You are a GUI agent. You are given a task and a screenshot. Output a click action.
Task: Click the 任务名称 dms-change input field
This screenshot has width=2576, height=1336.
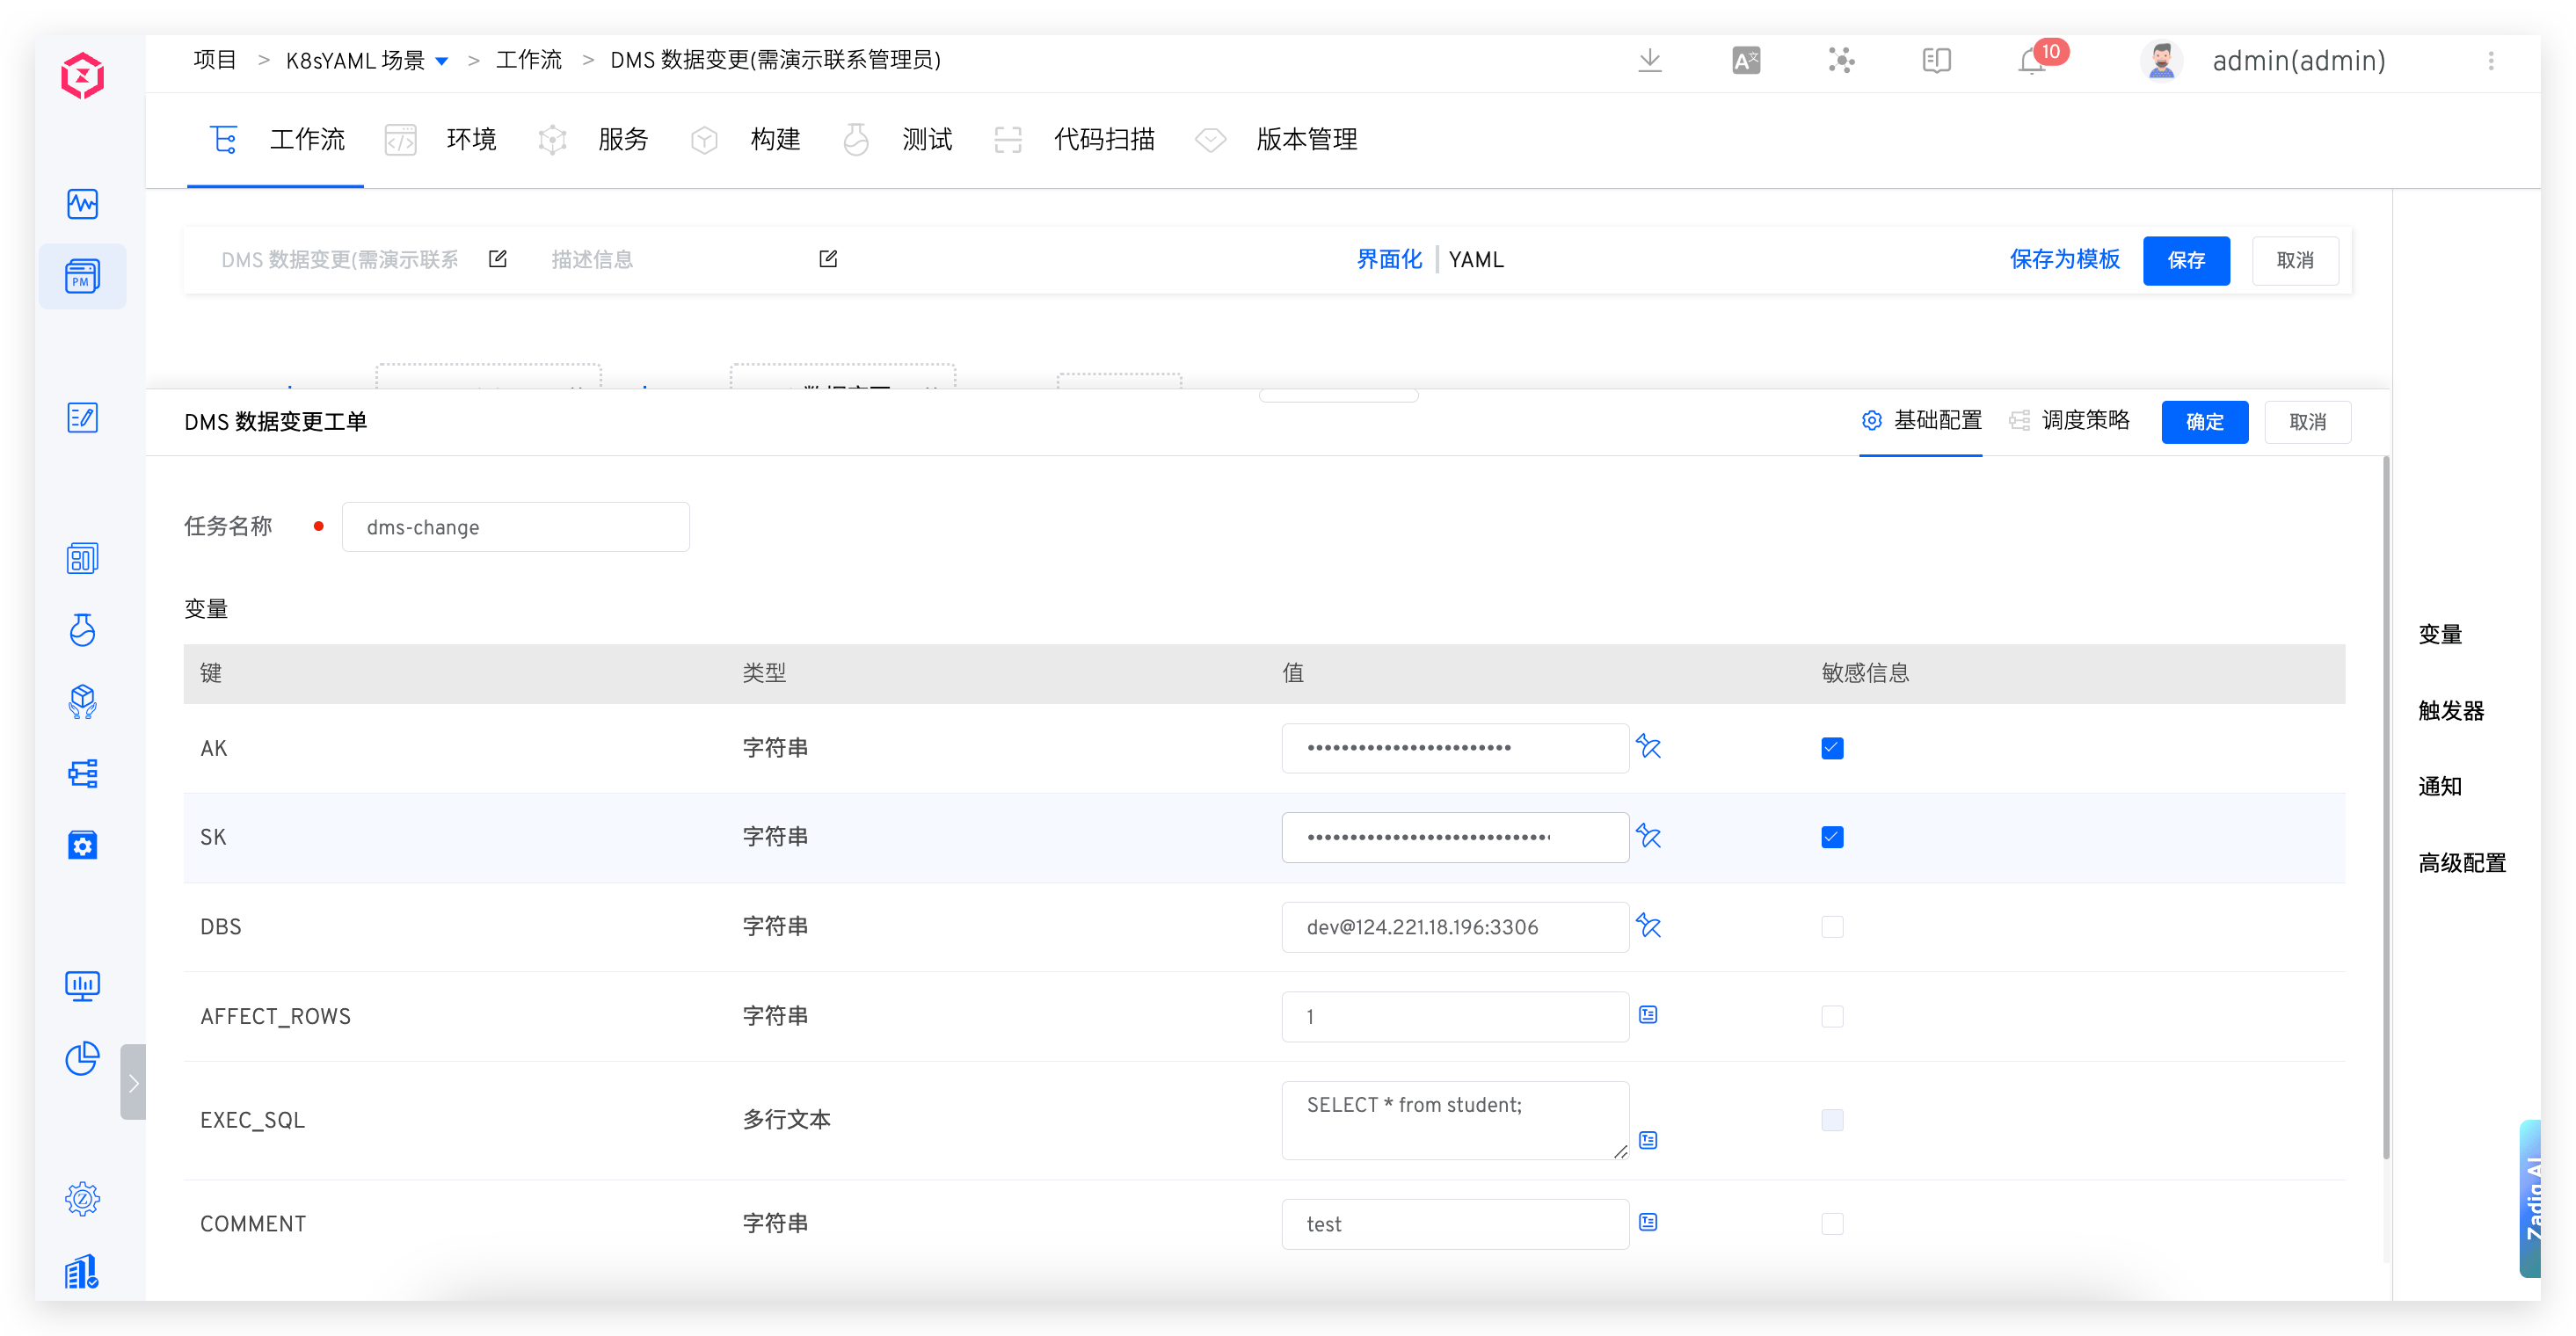click(515, 527)
